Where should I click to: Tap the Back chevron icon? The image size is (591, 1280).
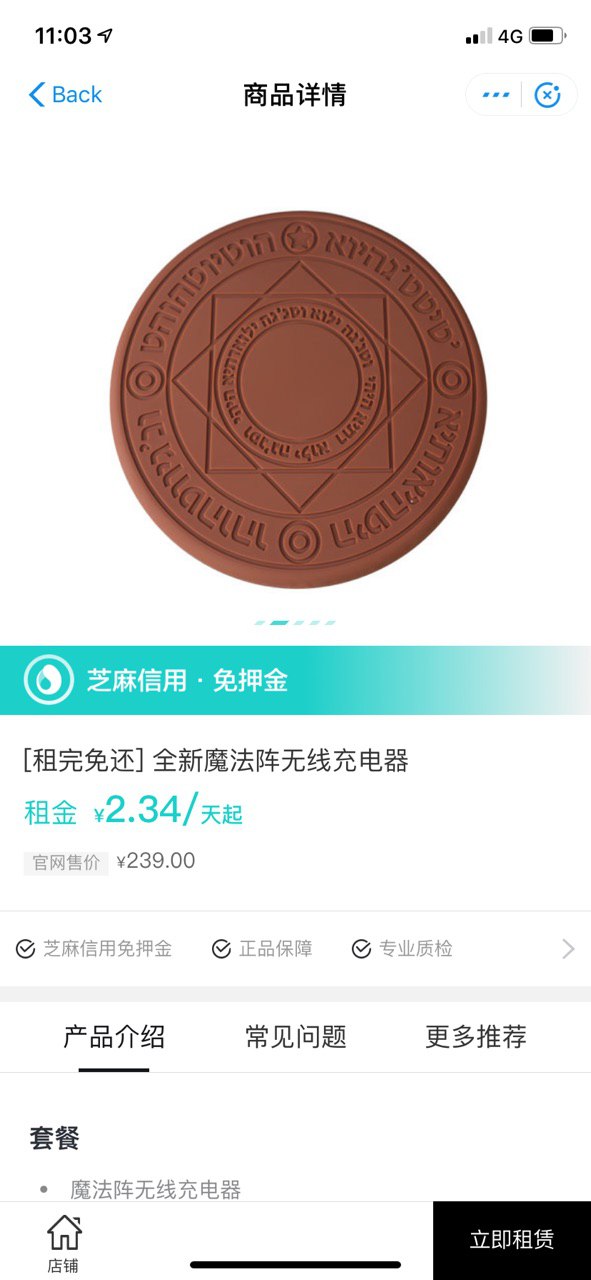coord(37,95)
